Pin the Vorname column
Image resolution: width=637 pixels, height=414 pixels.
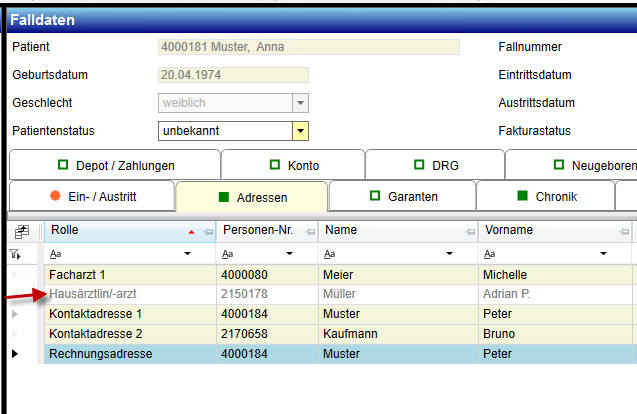click(x=624, y=232)
